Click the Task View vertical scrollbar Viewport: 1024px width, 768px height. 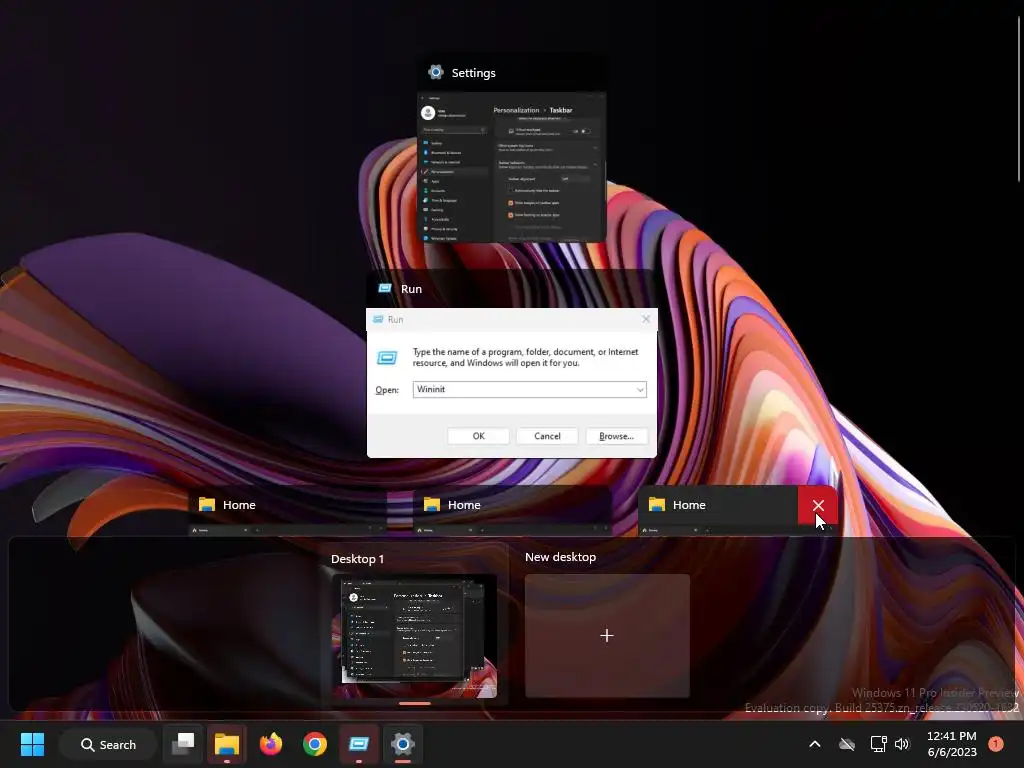point(1018,98)
